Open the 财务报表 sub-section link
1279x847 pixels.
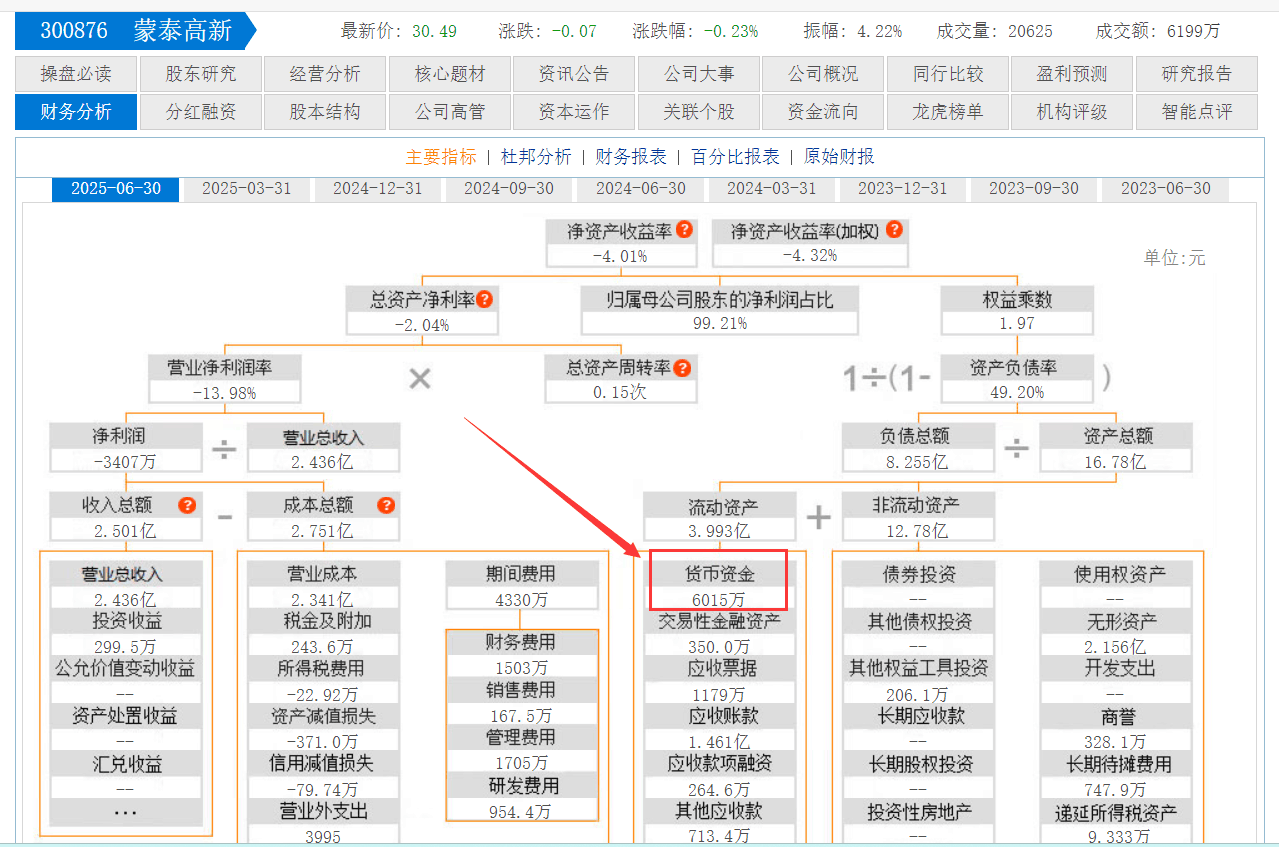tap(630, 157)
